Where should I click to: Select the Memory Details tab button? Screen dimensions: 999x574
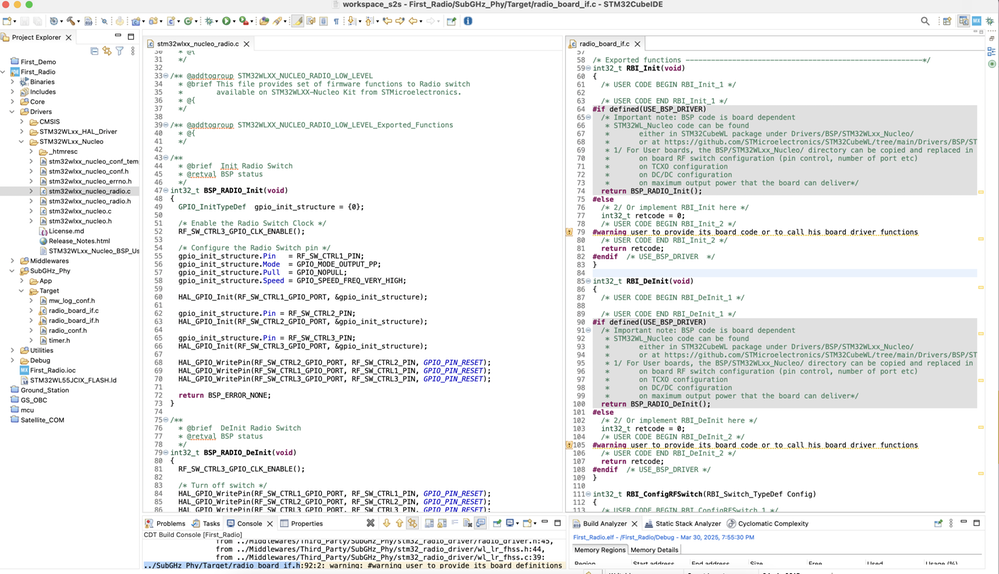[x=654, y=550]
